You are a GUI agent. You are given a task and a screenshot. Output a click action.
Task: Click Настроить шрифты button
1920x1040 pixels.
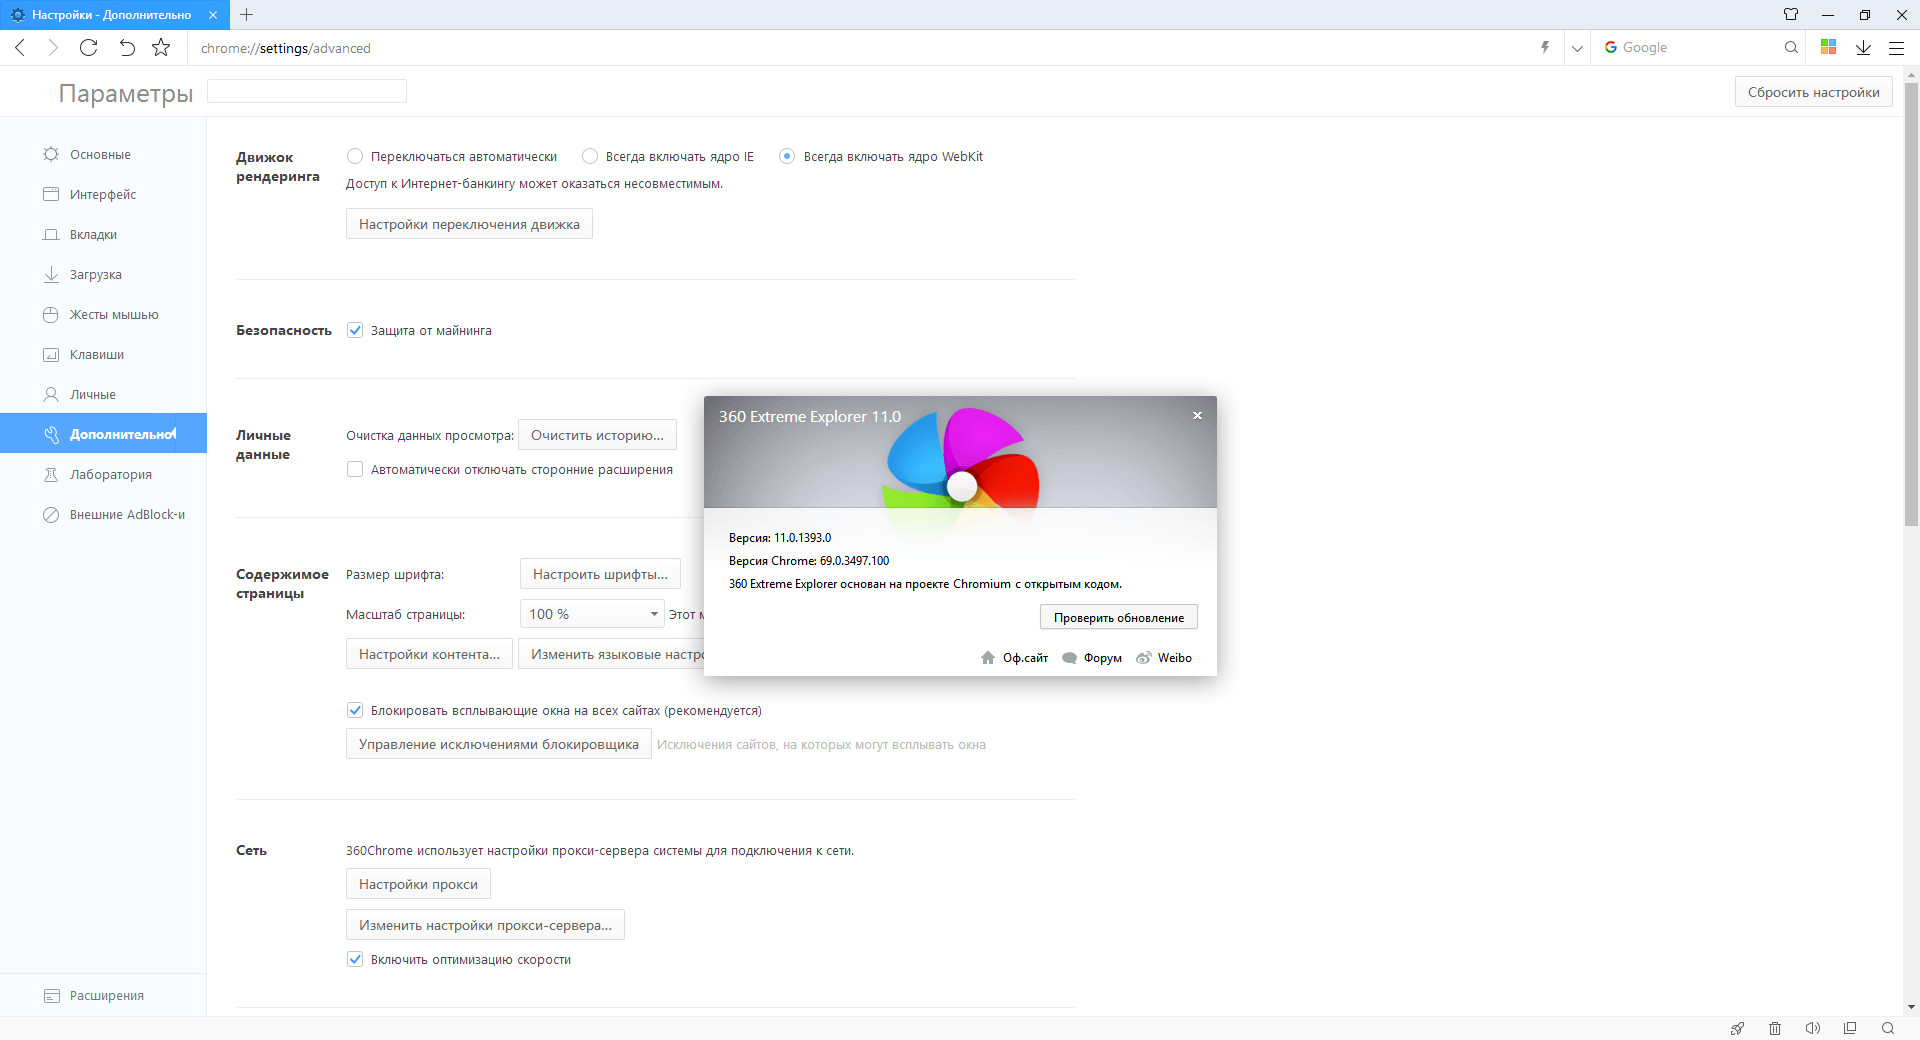point(600,574)
